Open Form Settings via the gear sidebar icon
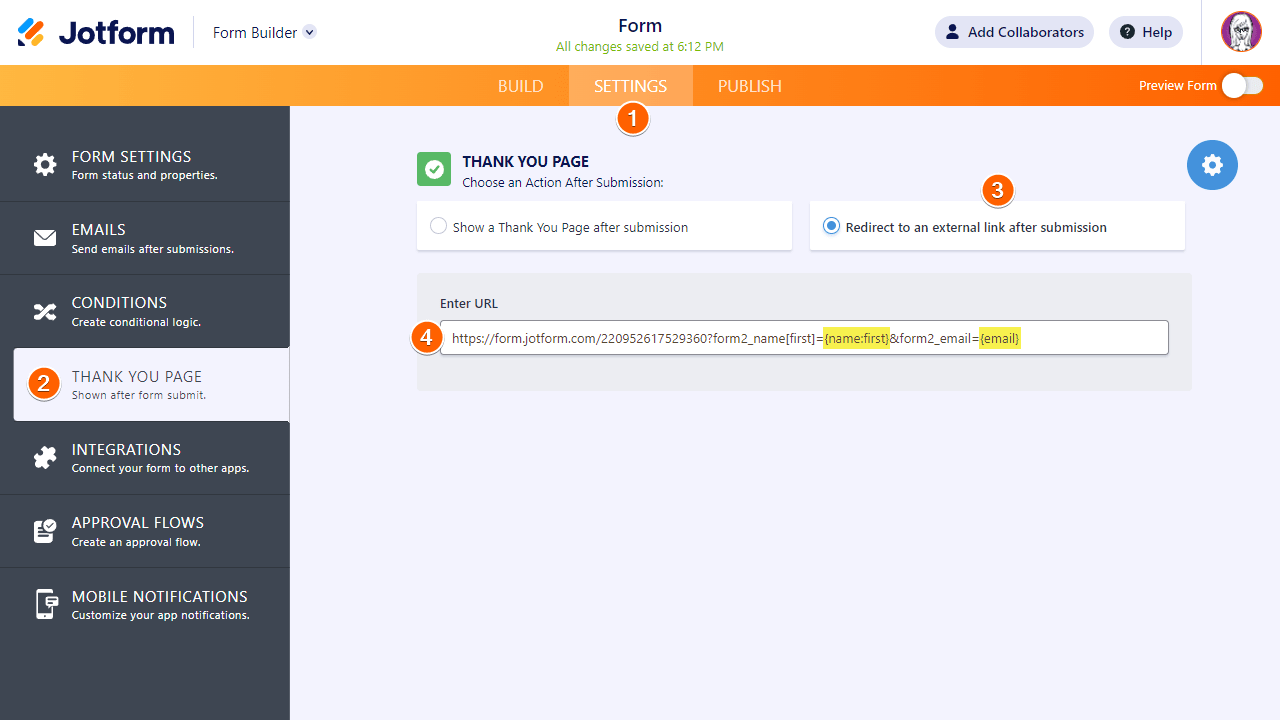This screenshot has height=720, width=1280. [x=44, y=165]
